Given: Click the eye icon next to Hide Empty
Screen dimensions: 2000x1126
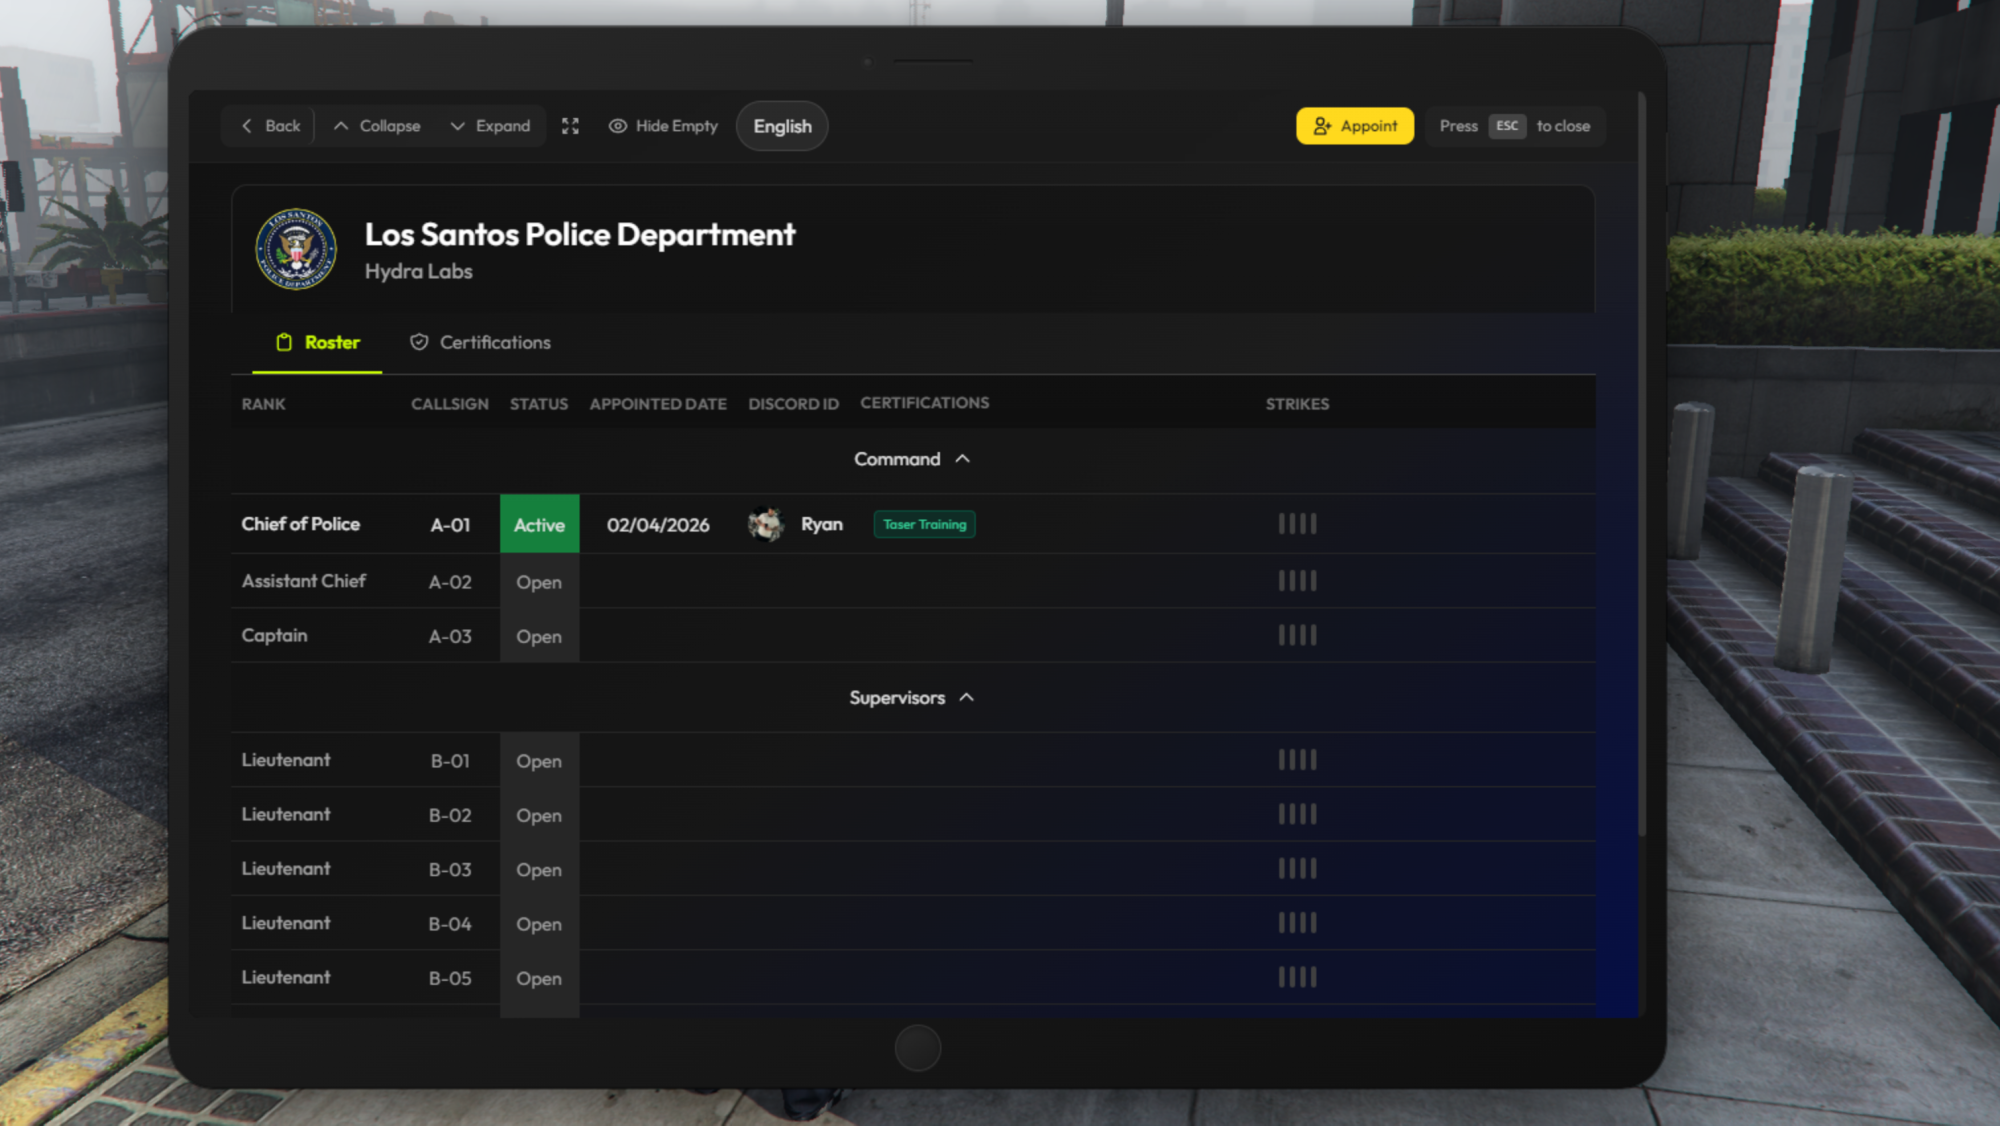Looking at the screenshot, I should point(619,126).
